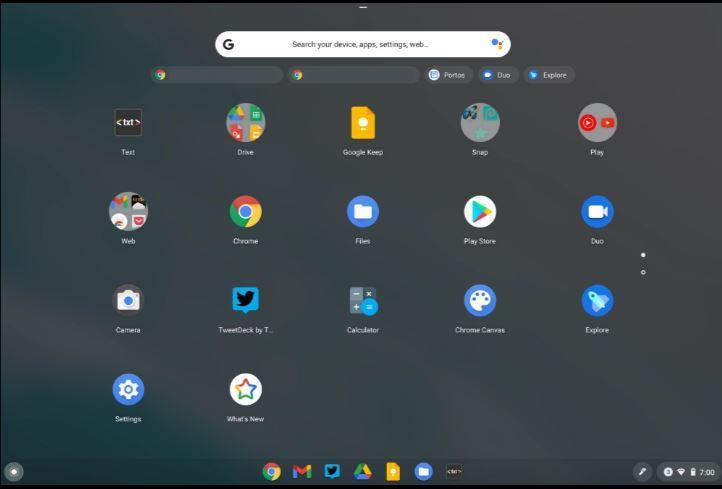Expand the Snap app folder

[x=480, y=123]
